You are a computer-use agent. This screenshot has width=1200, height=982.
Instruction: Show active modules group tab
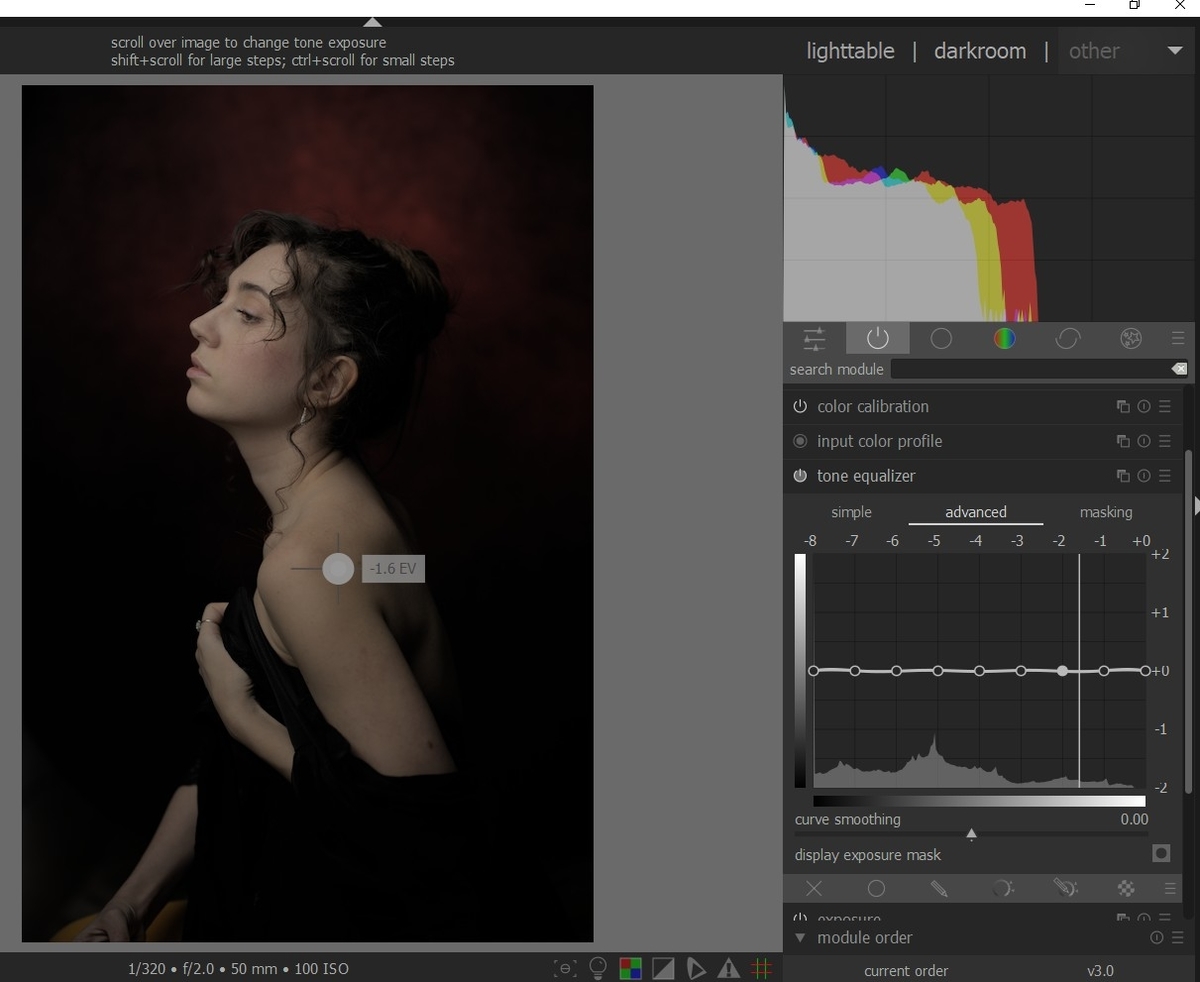pyautogui.click(x=878, y=339)
